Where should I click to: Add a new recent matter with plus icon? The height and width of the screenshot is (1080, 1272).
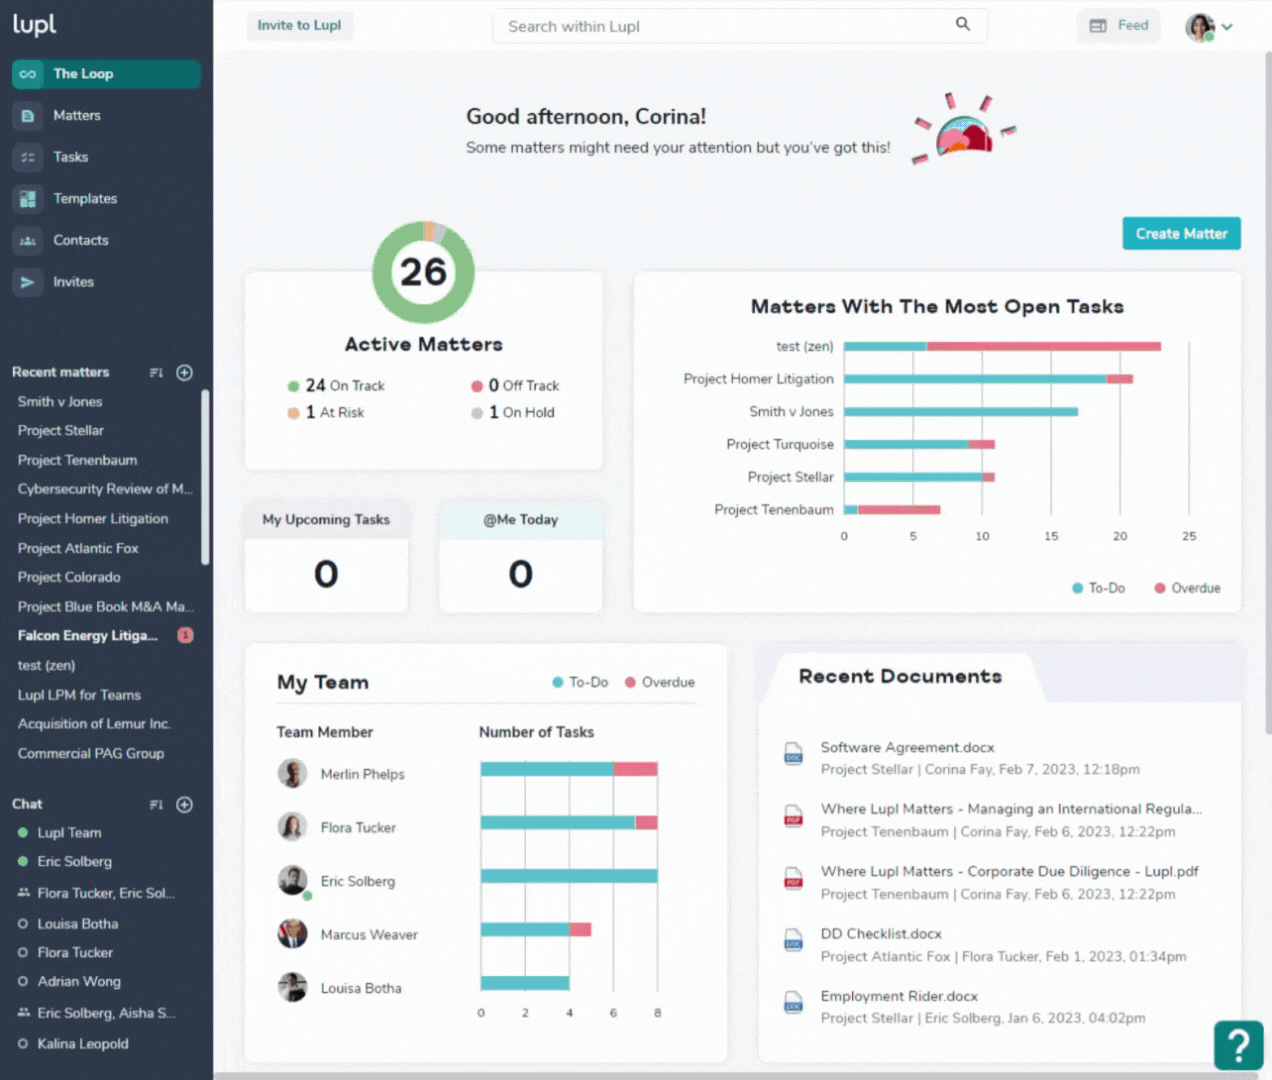click(x=184, y=372)
